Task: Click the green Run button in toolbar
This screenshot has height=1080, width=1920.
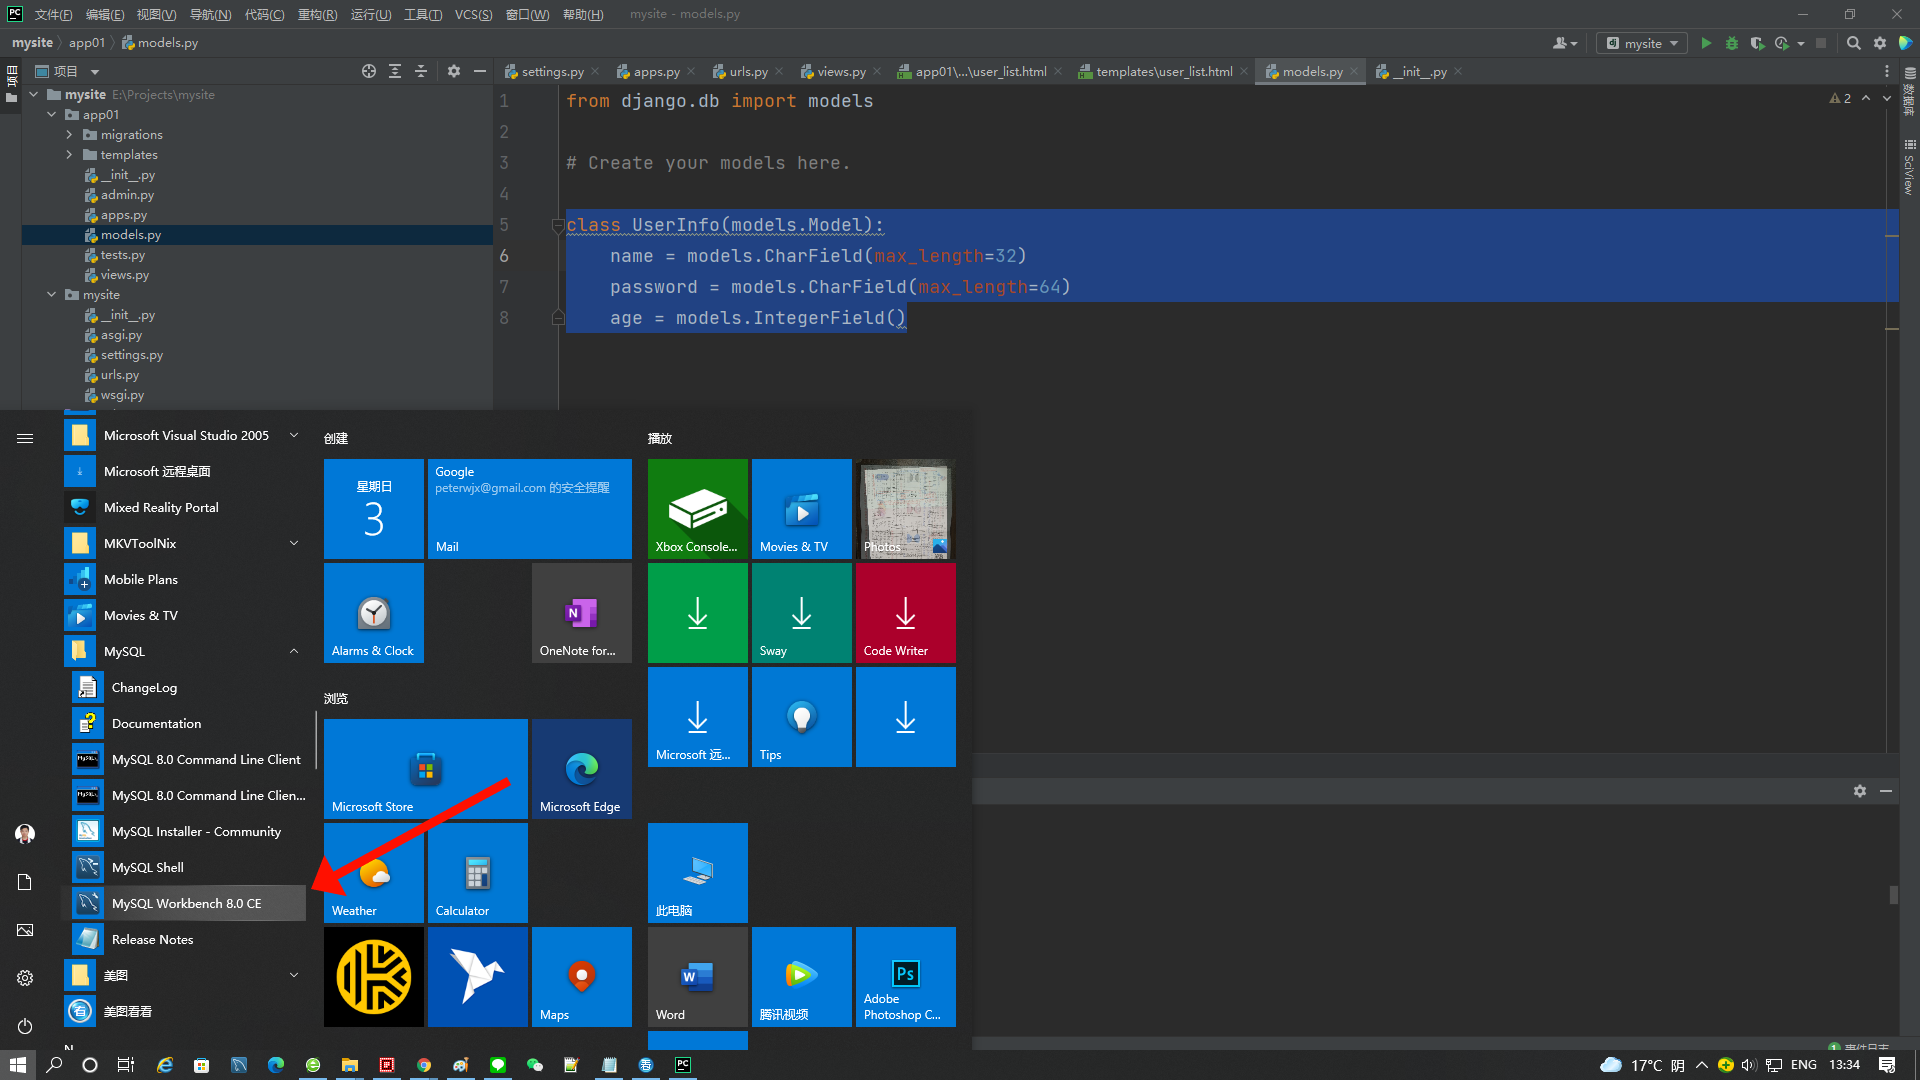Action: click(x=1706, y=43)
